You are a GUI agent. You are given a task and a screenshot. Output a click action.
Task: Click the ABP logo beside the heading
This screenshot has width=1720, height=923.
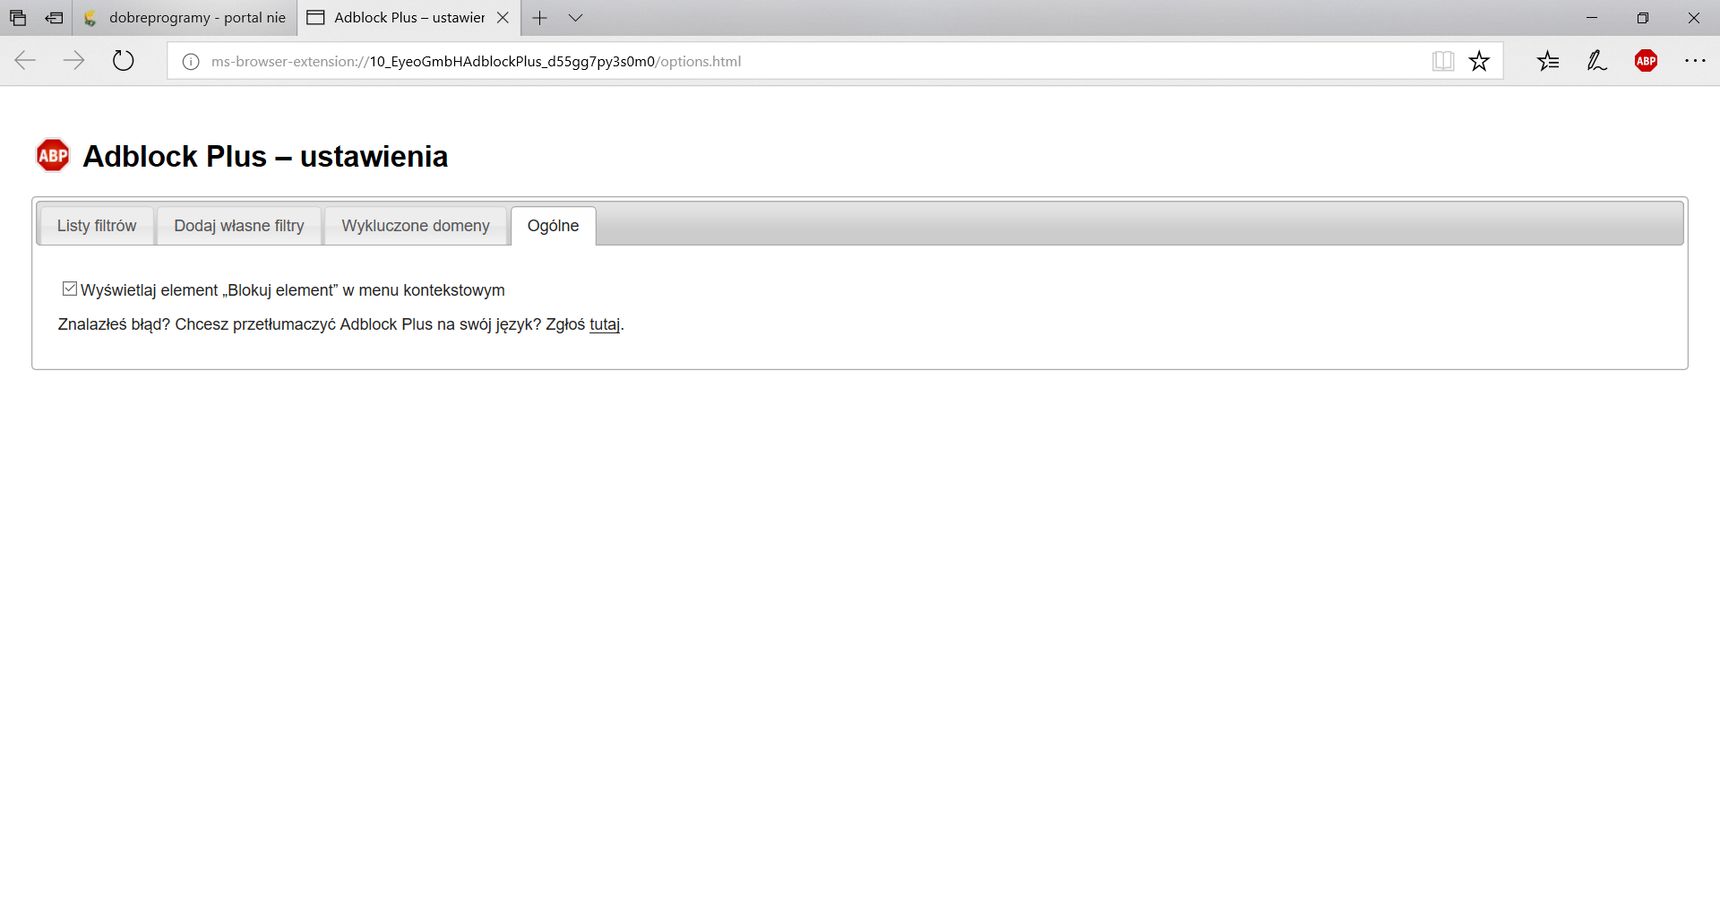(x=53, y=155)
